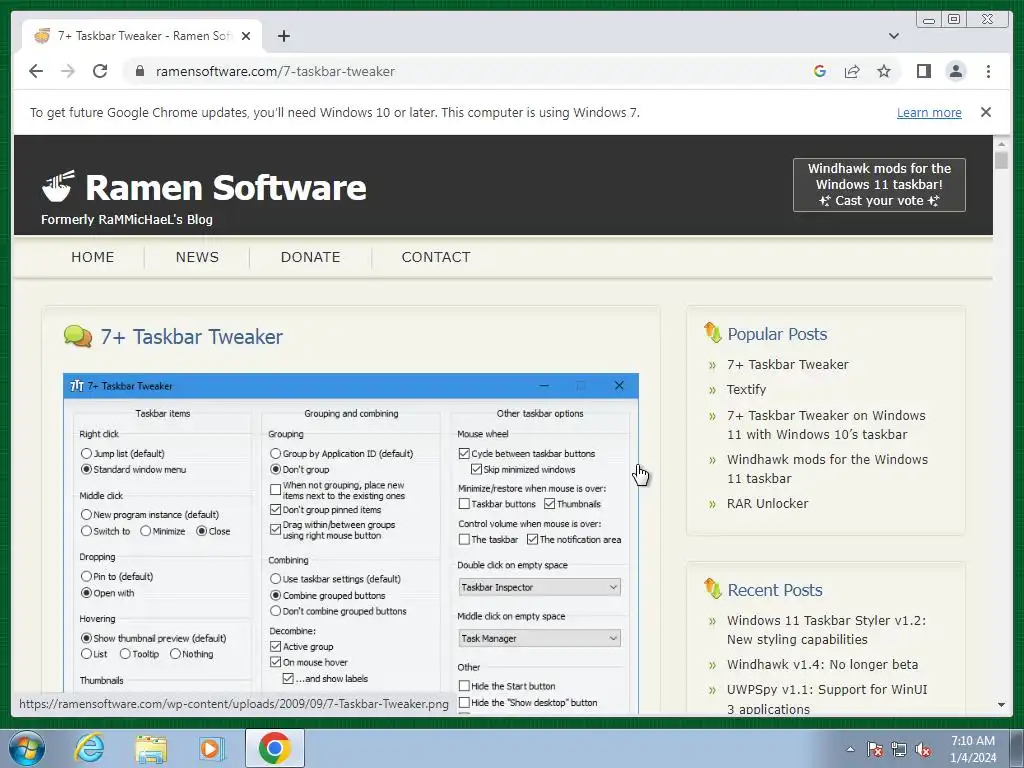
Task: Click the muted volume tray icon
Action: click(x=923, y=749)
